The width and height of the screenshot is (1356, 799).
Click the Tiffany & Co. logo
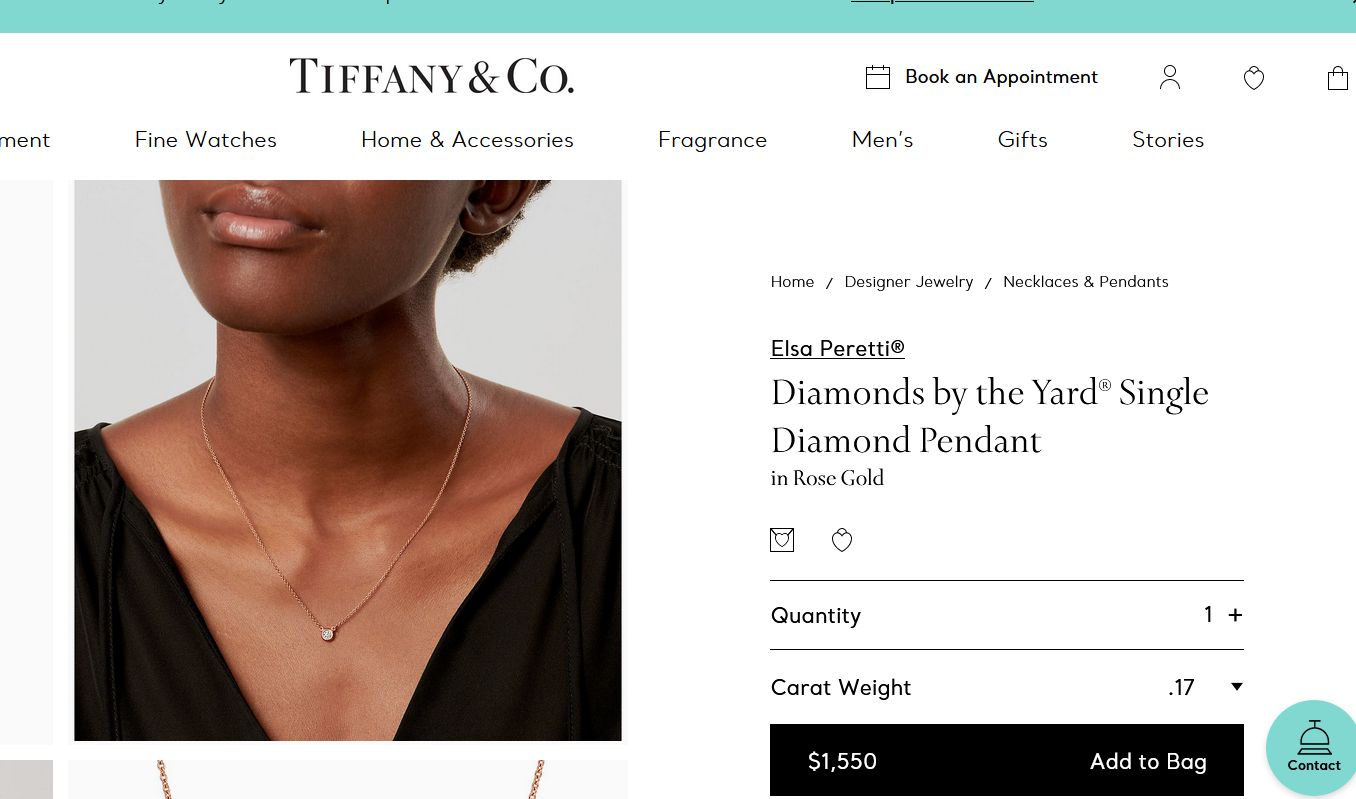432,77
